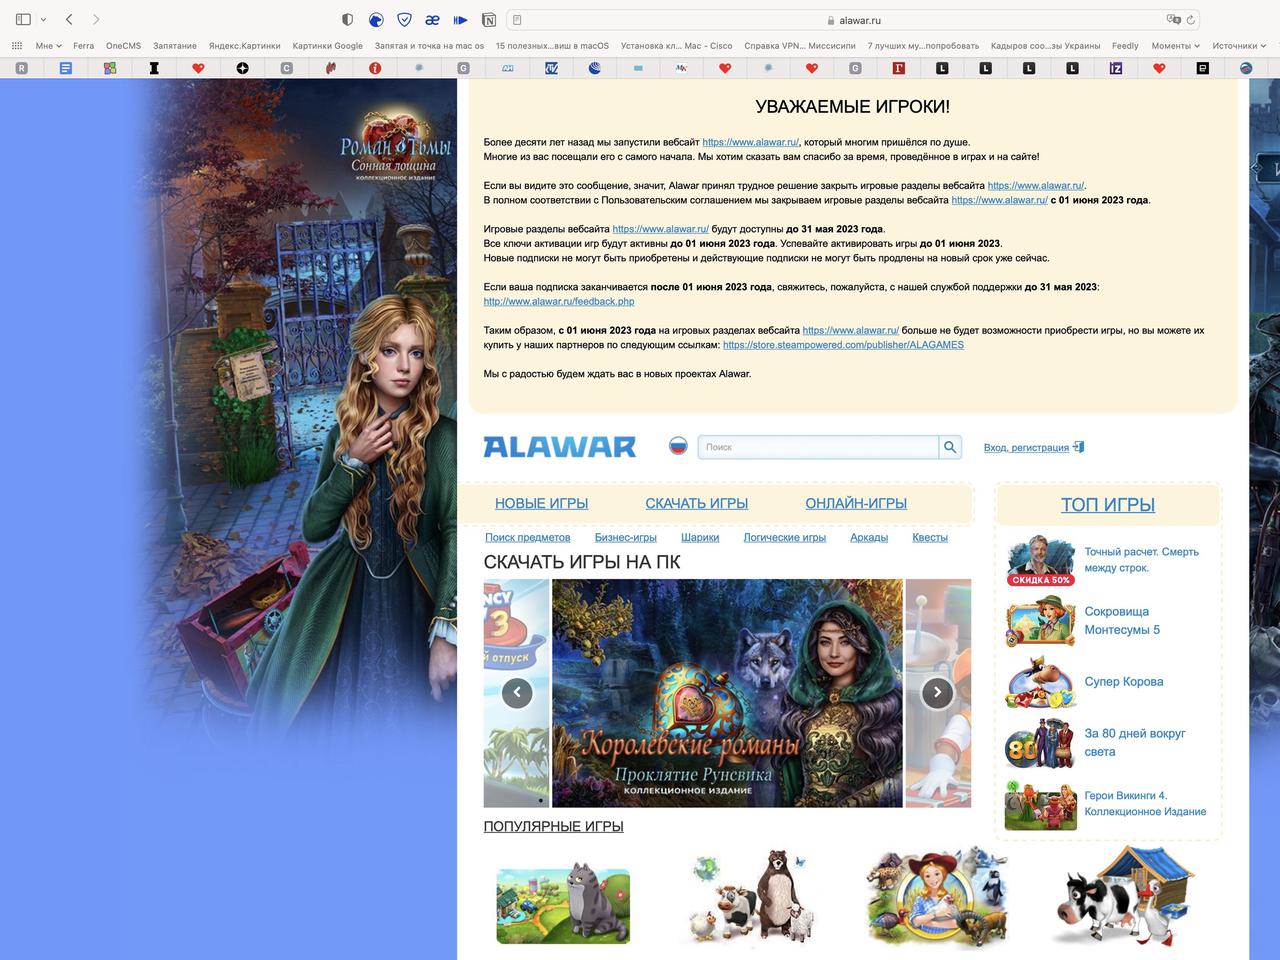Focus the 'Поиск' search input field
Viewport: 1280px width, 960px height.
tap(818, 447)
